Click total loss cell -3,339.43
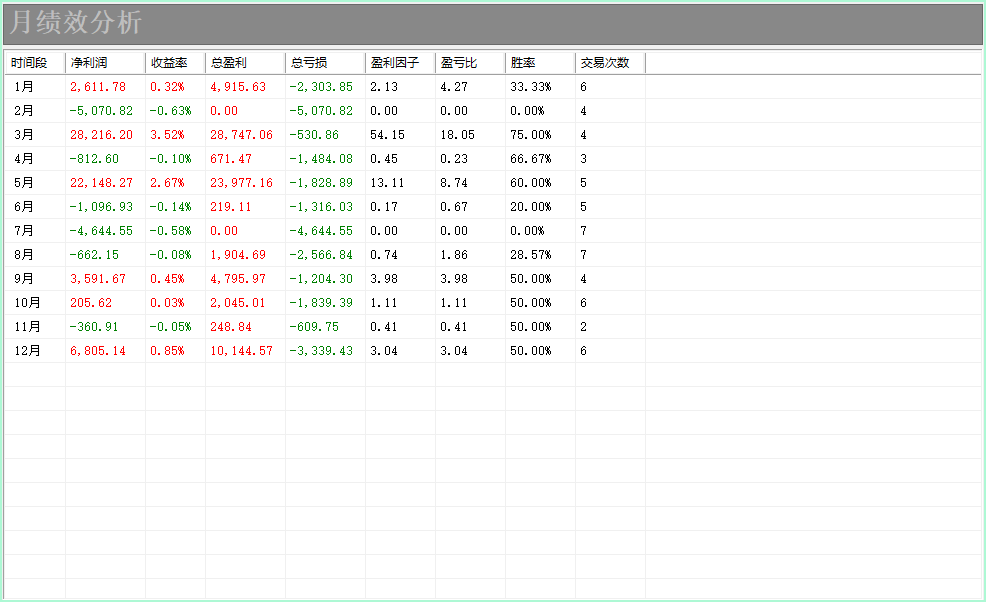The image size is (986, 602). pos(321,350)
